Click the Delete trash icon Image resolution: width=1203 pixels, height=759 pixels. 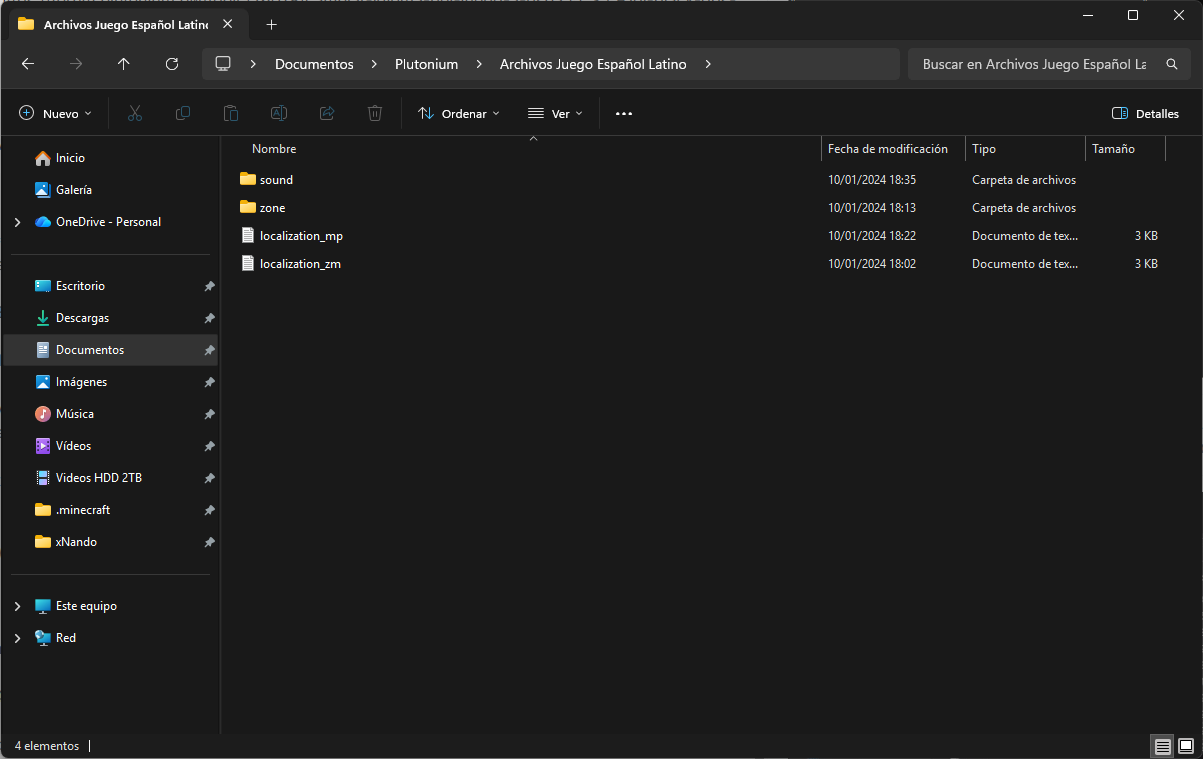tap(375, 114)
